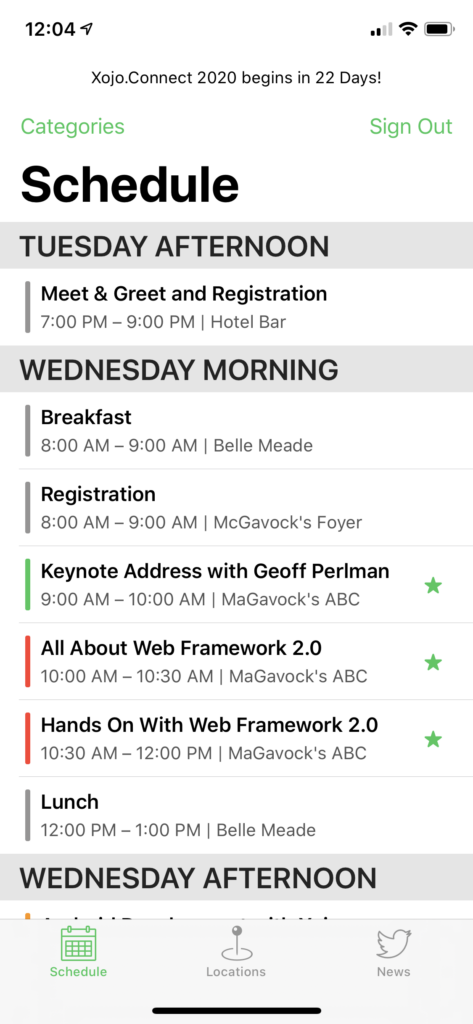Open the Schedule calendar tab icon
This screenshot has width=473, height=1024.
click(78, 944)
